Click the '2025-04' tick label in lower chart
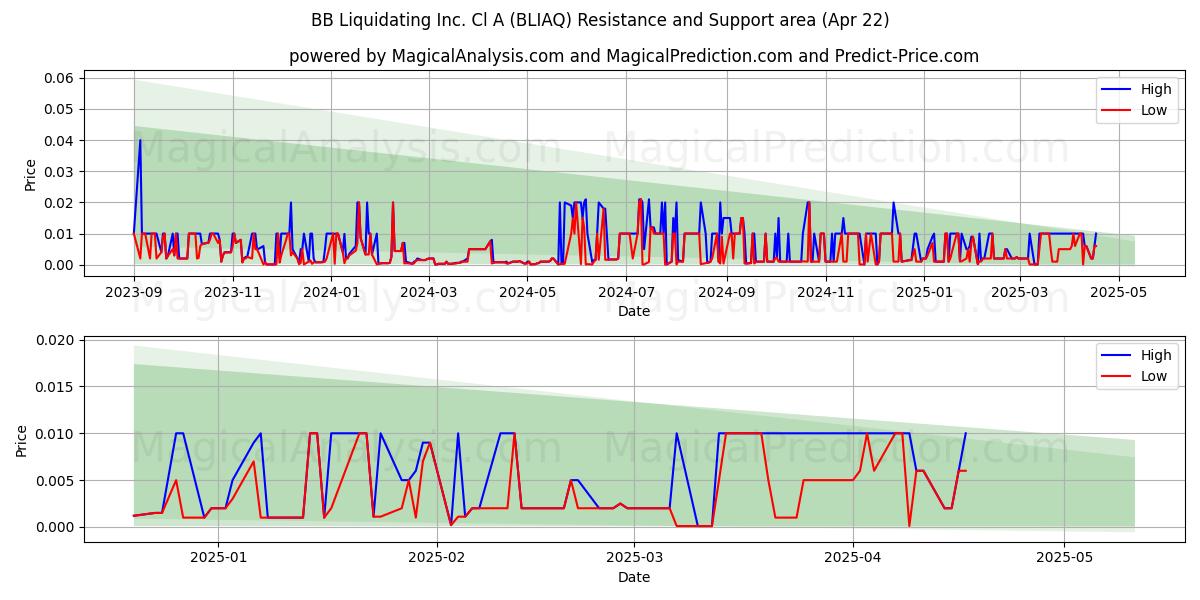 853,558
